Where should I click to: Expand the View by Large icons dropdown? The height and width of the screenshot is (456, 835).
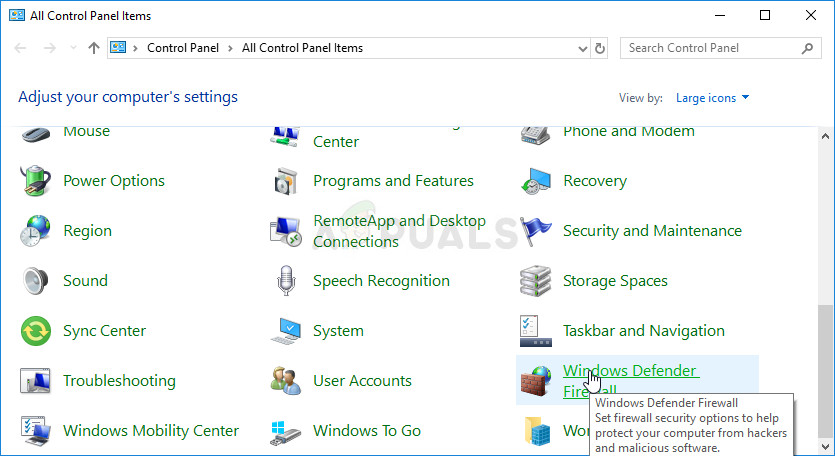pyautogui.click(x=713, y=98)
